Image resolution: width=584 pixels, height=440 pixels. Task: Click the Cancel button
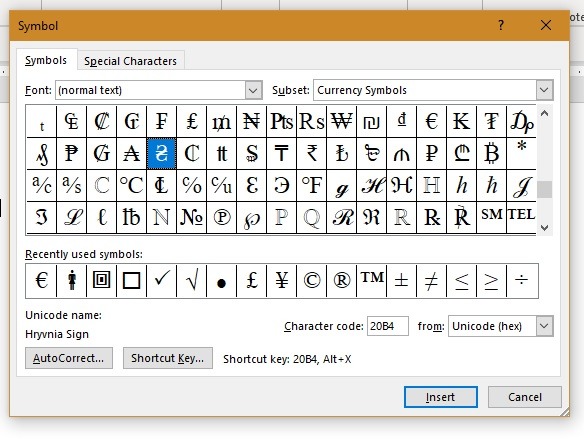pos(525,397)
